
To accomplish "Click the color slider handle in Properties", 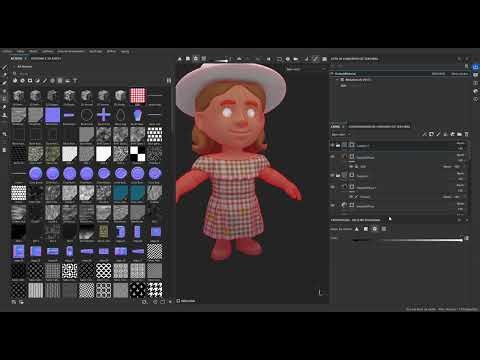I will click(x=462, y=240).
